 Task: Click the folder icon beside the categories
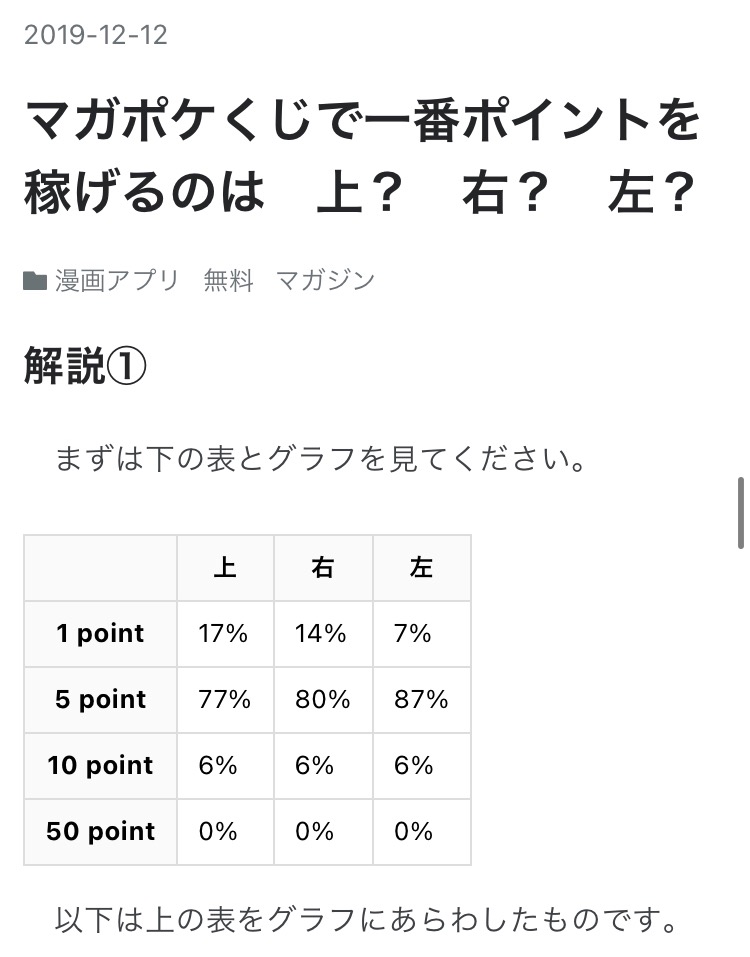[x=35, y=280]
